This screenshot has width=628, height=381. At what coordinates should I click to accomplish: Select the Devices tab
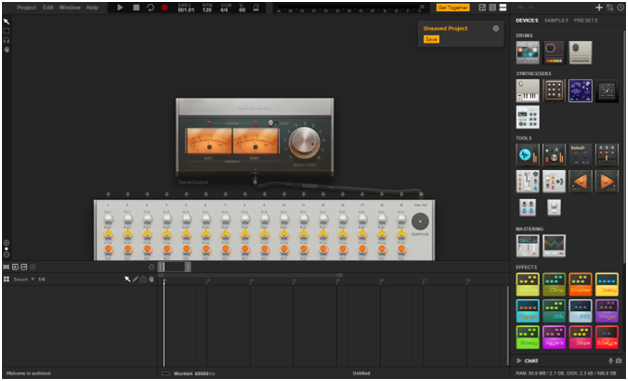(x=527, y=20)
